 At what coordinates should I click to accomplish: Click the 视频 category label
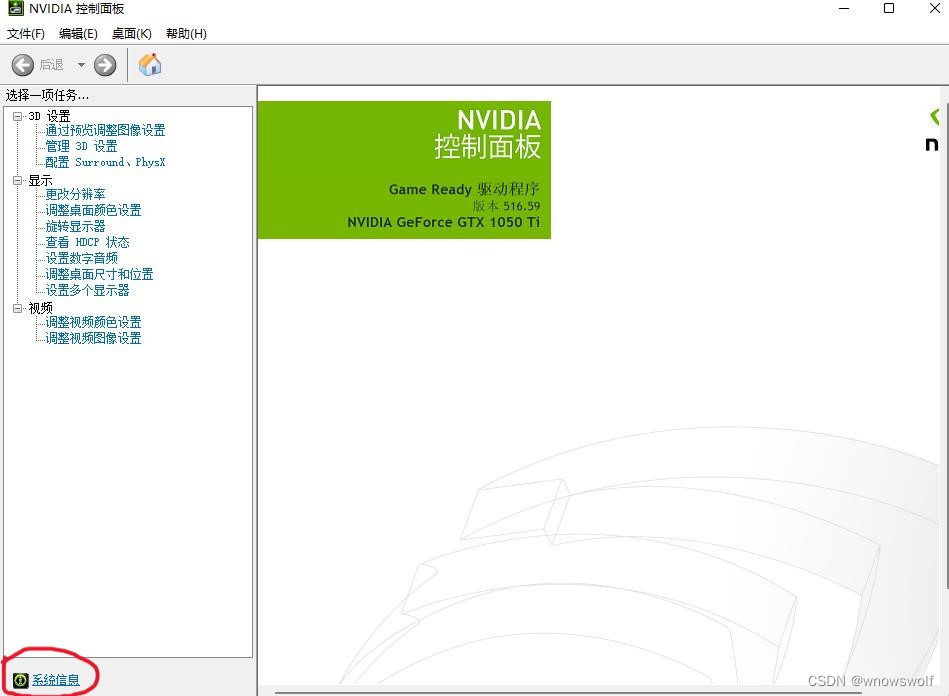tap(40, 308)
